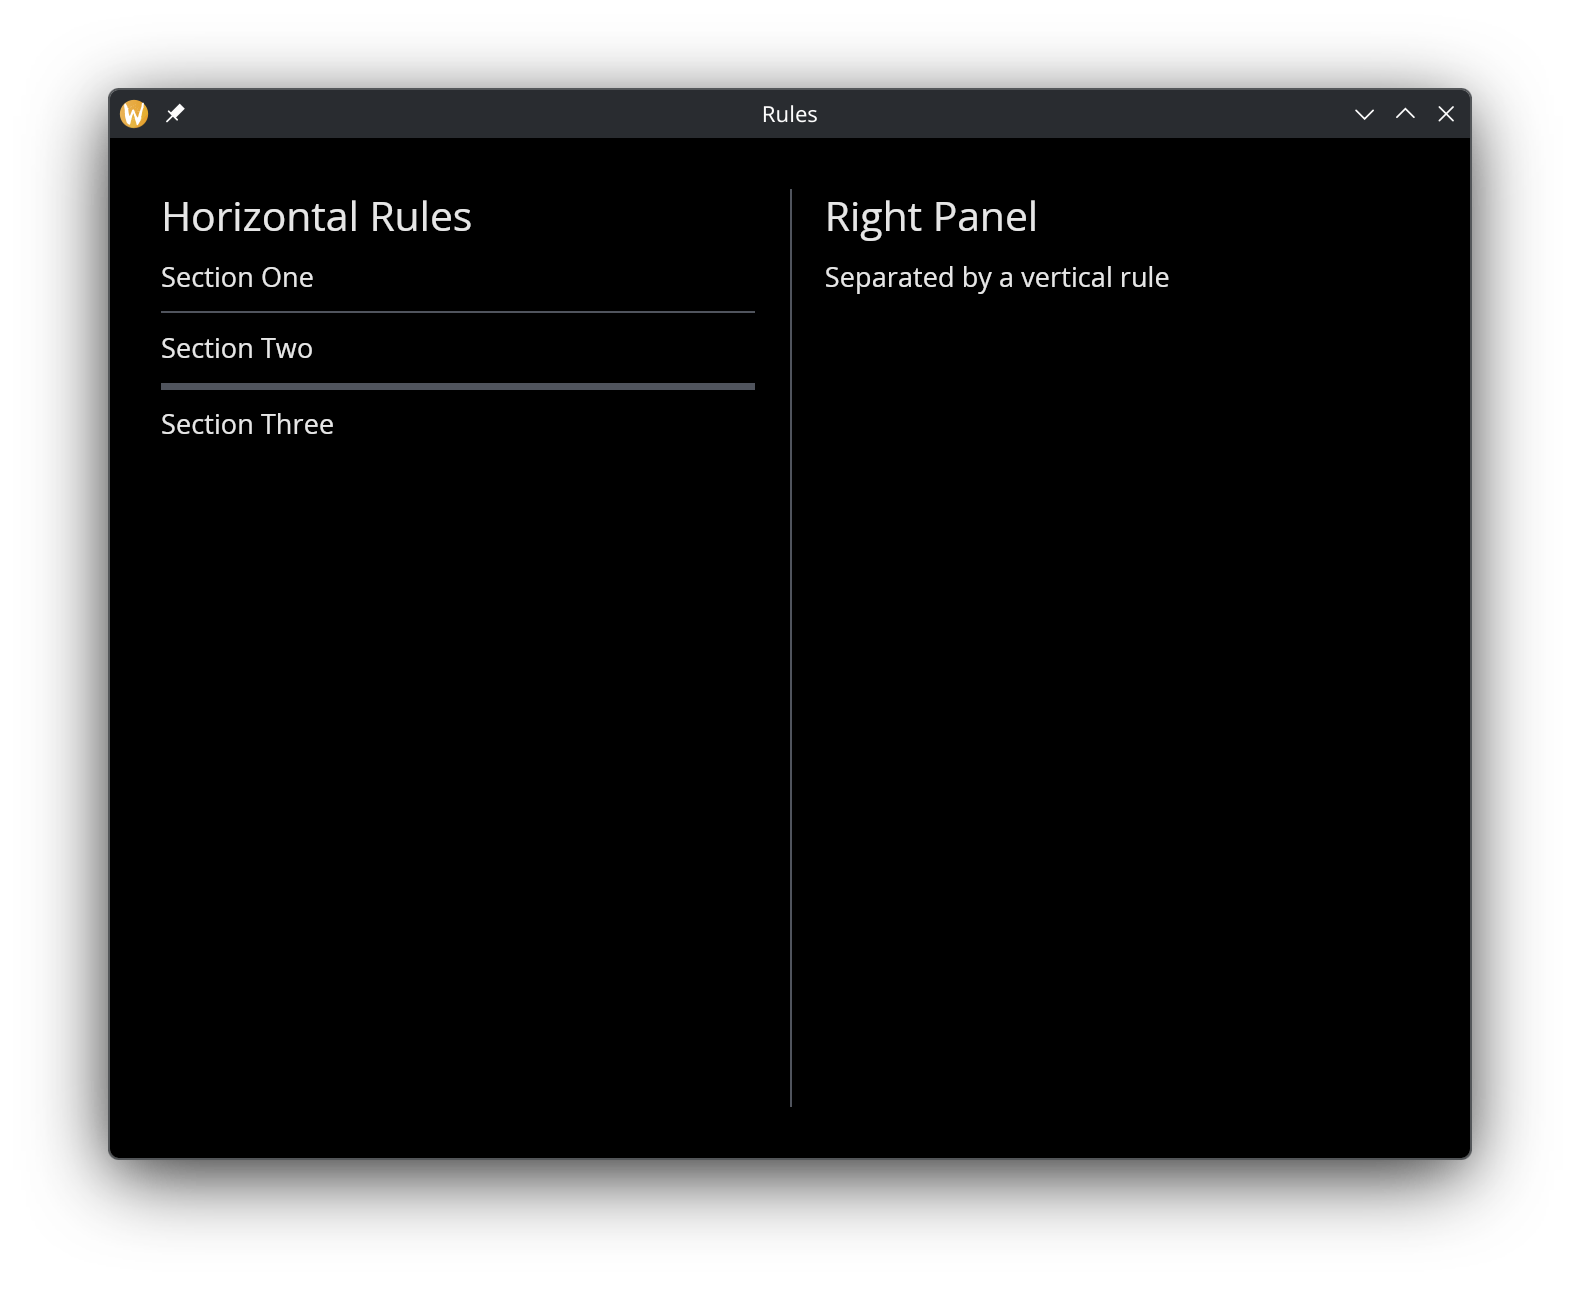Click the thick rule below Section Two
1581x1289 pixels.
[x=458, y=386]
